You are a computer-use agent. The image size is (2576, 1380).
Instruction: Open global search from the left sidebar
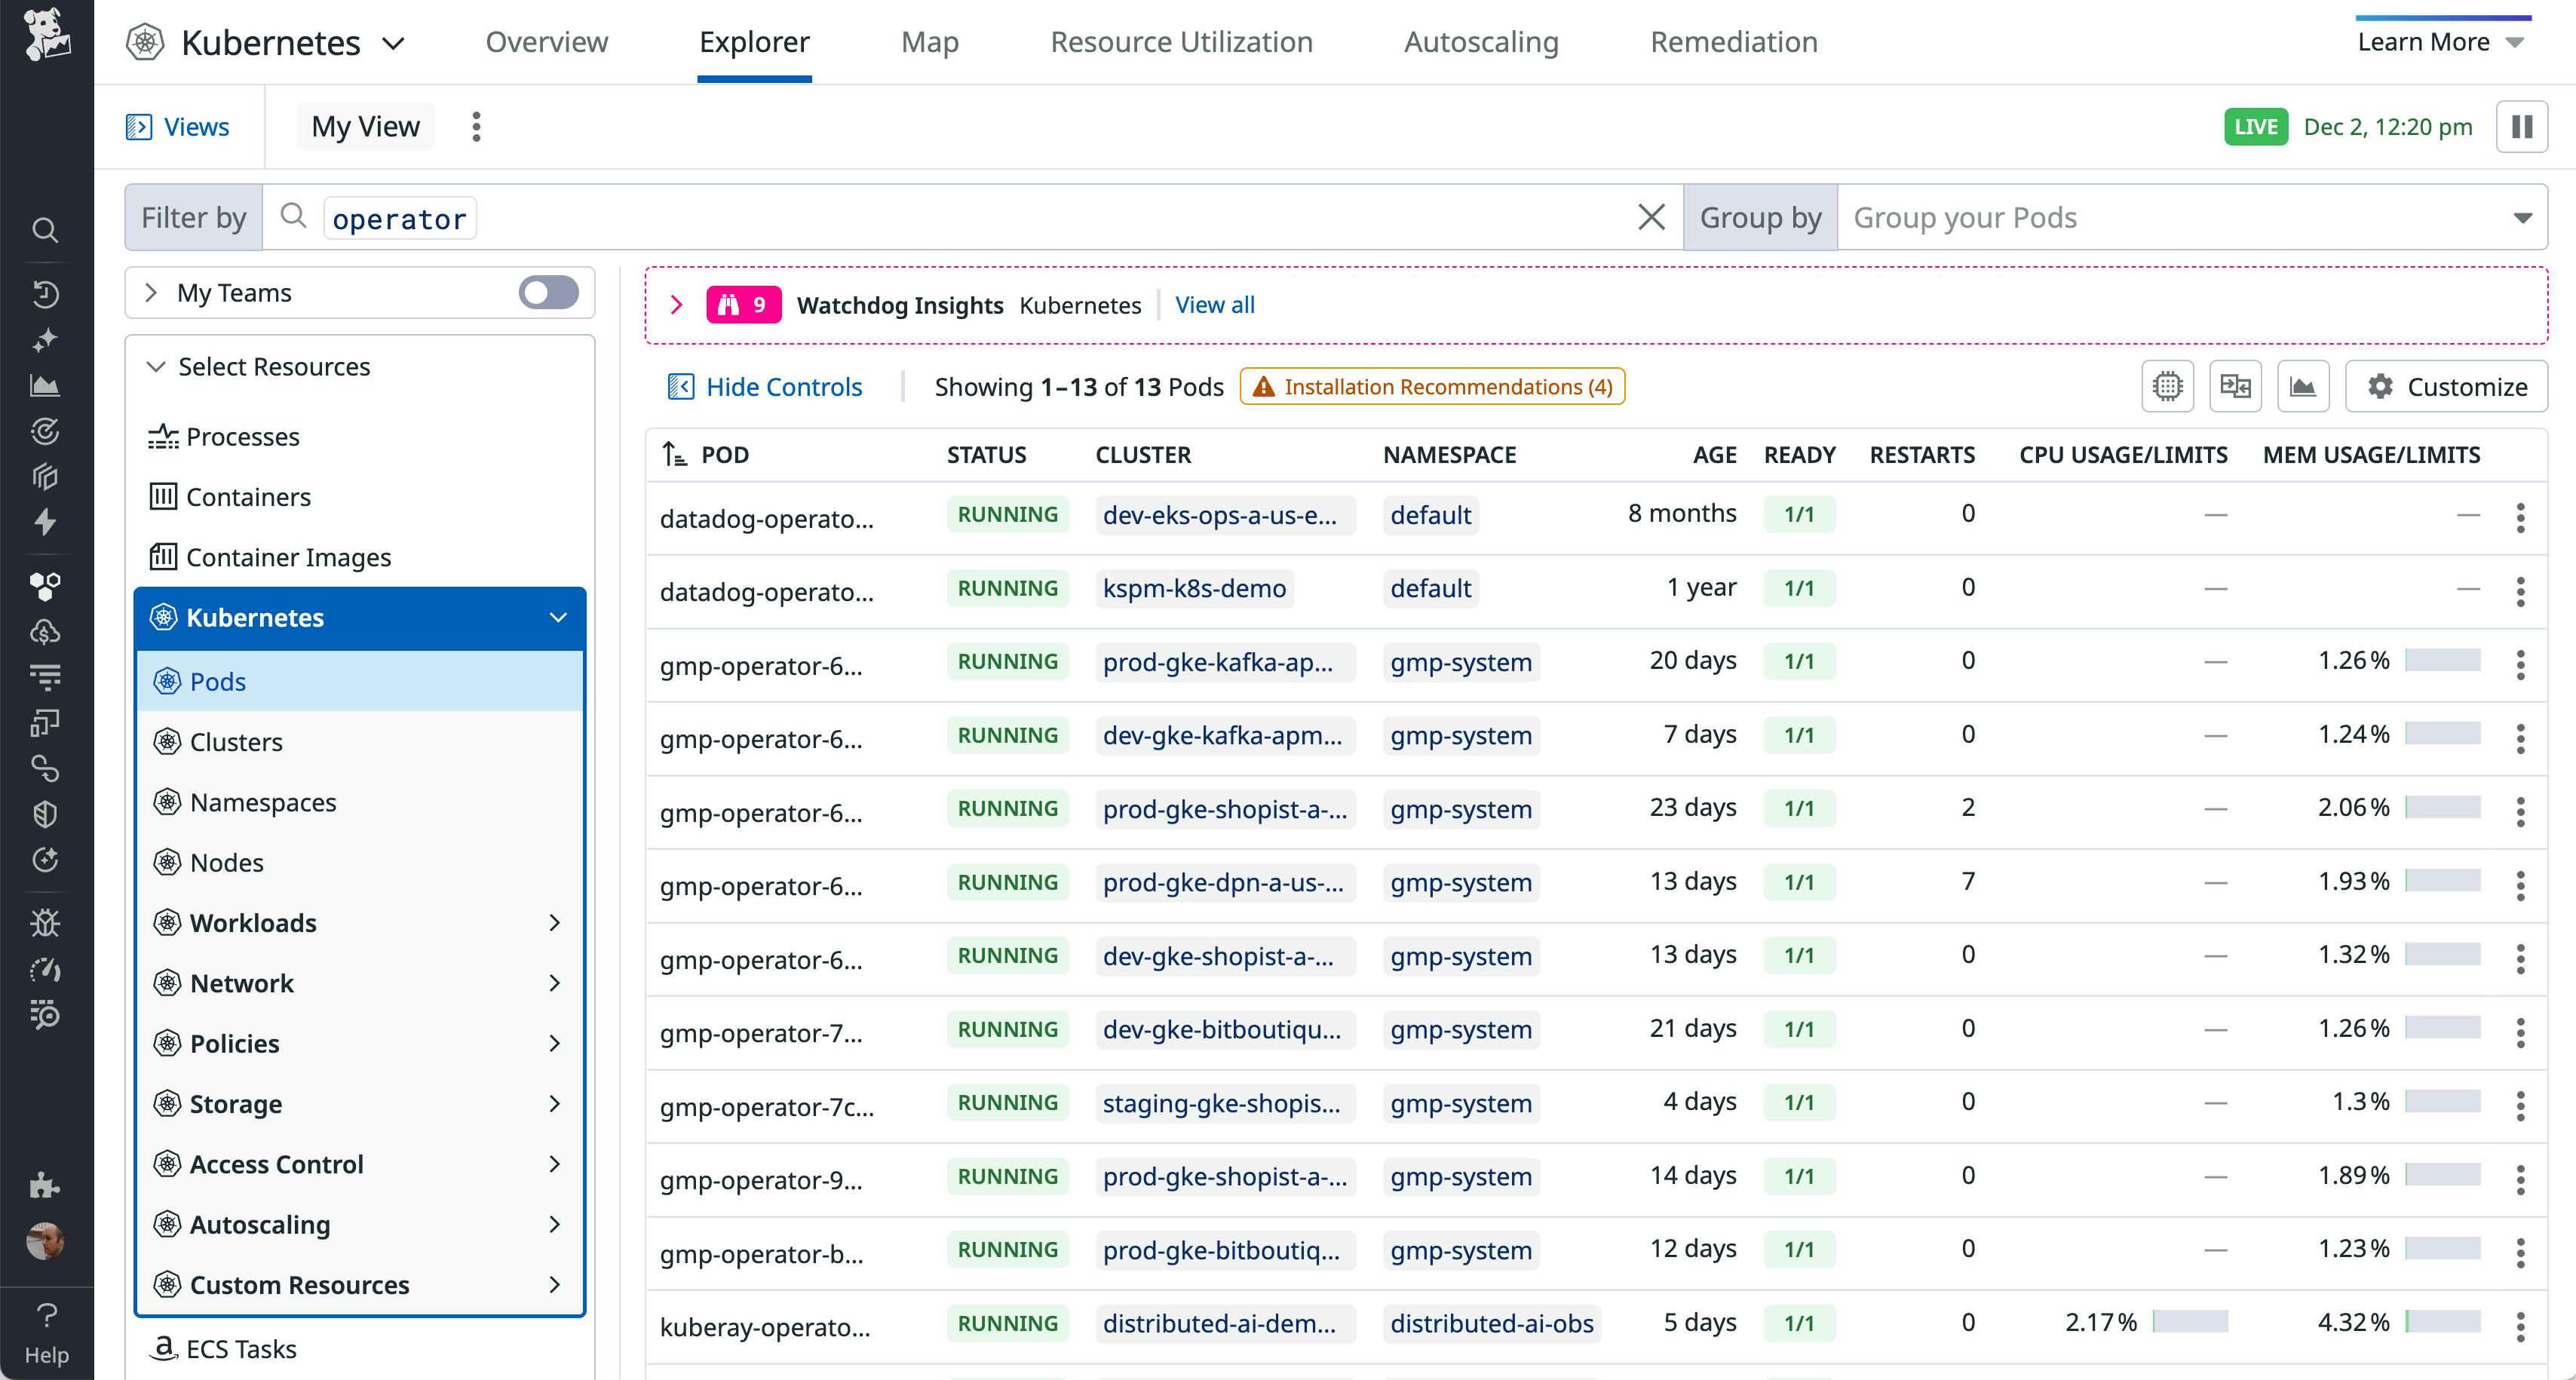click(x=46, y=229)
